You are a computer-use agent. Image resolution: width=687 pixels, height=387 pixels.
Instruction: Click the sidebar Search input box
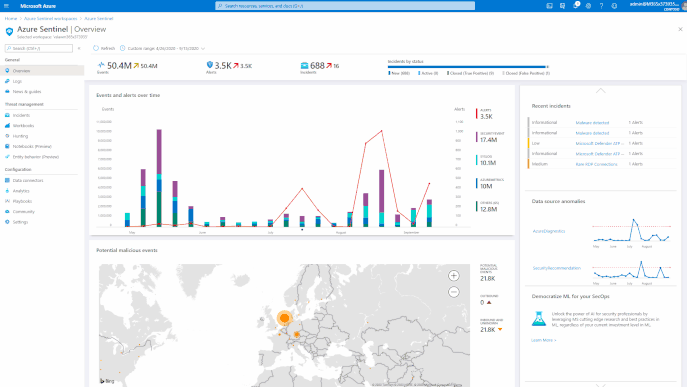coord(39,48)
